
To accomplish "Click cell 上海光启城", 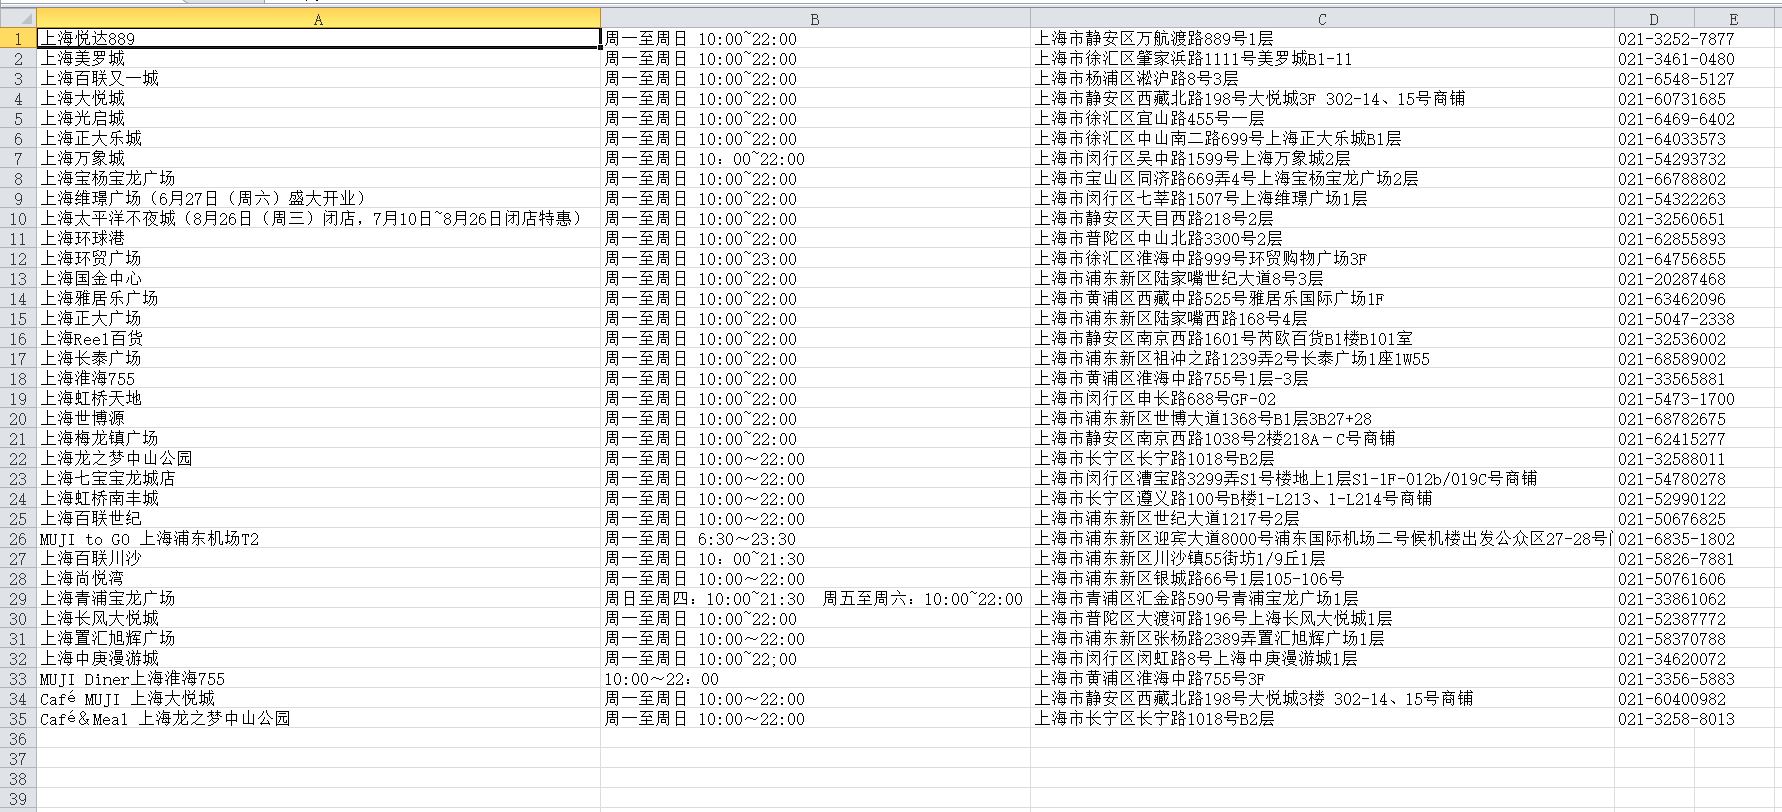I will [318, 119].
